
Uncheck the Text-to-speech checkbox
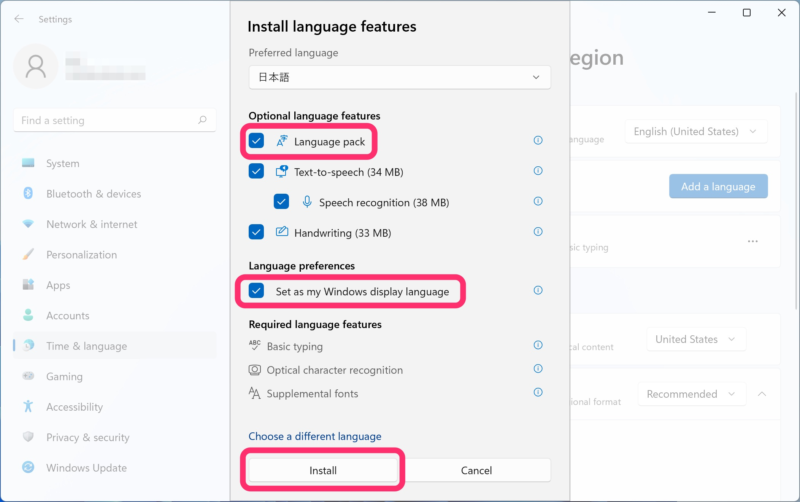(256, 171)
